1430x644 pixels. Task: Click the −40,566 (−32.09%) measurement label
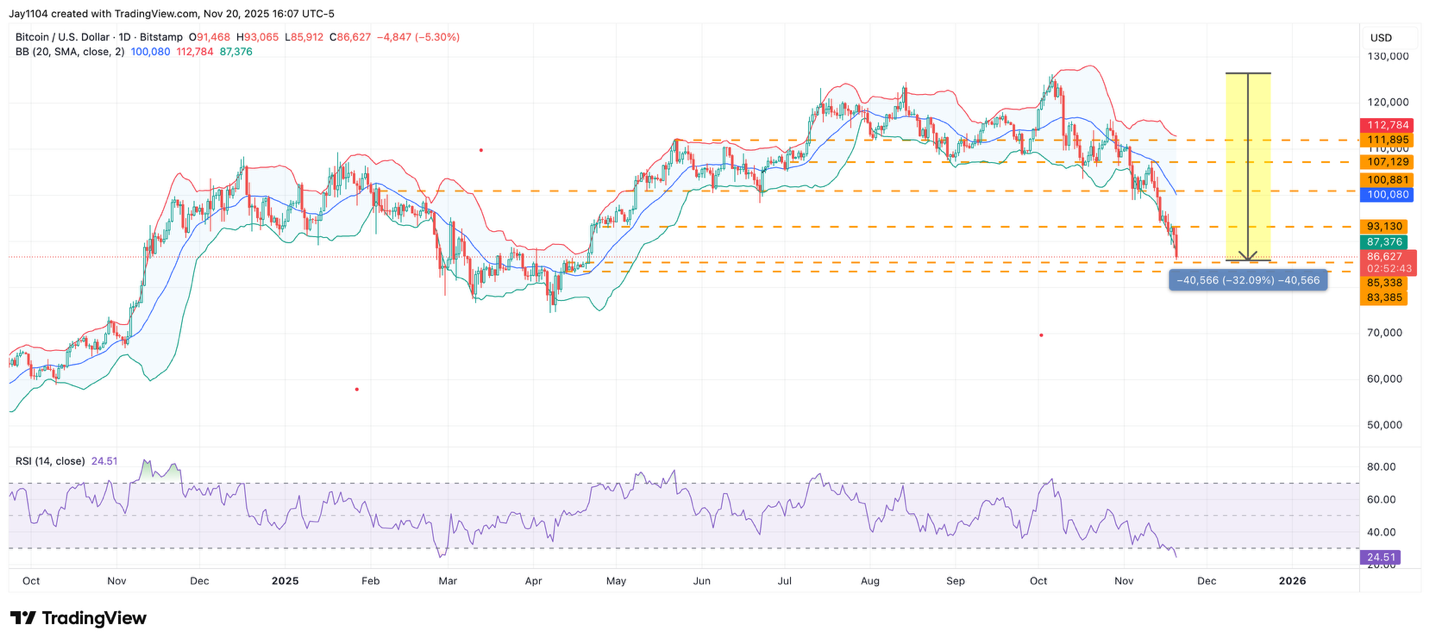coord(1248,281)
